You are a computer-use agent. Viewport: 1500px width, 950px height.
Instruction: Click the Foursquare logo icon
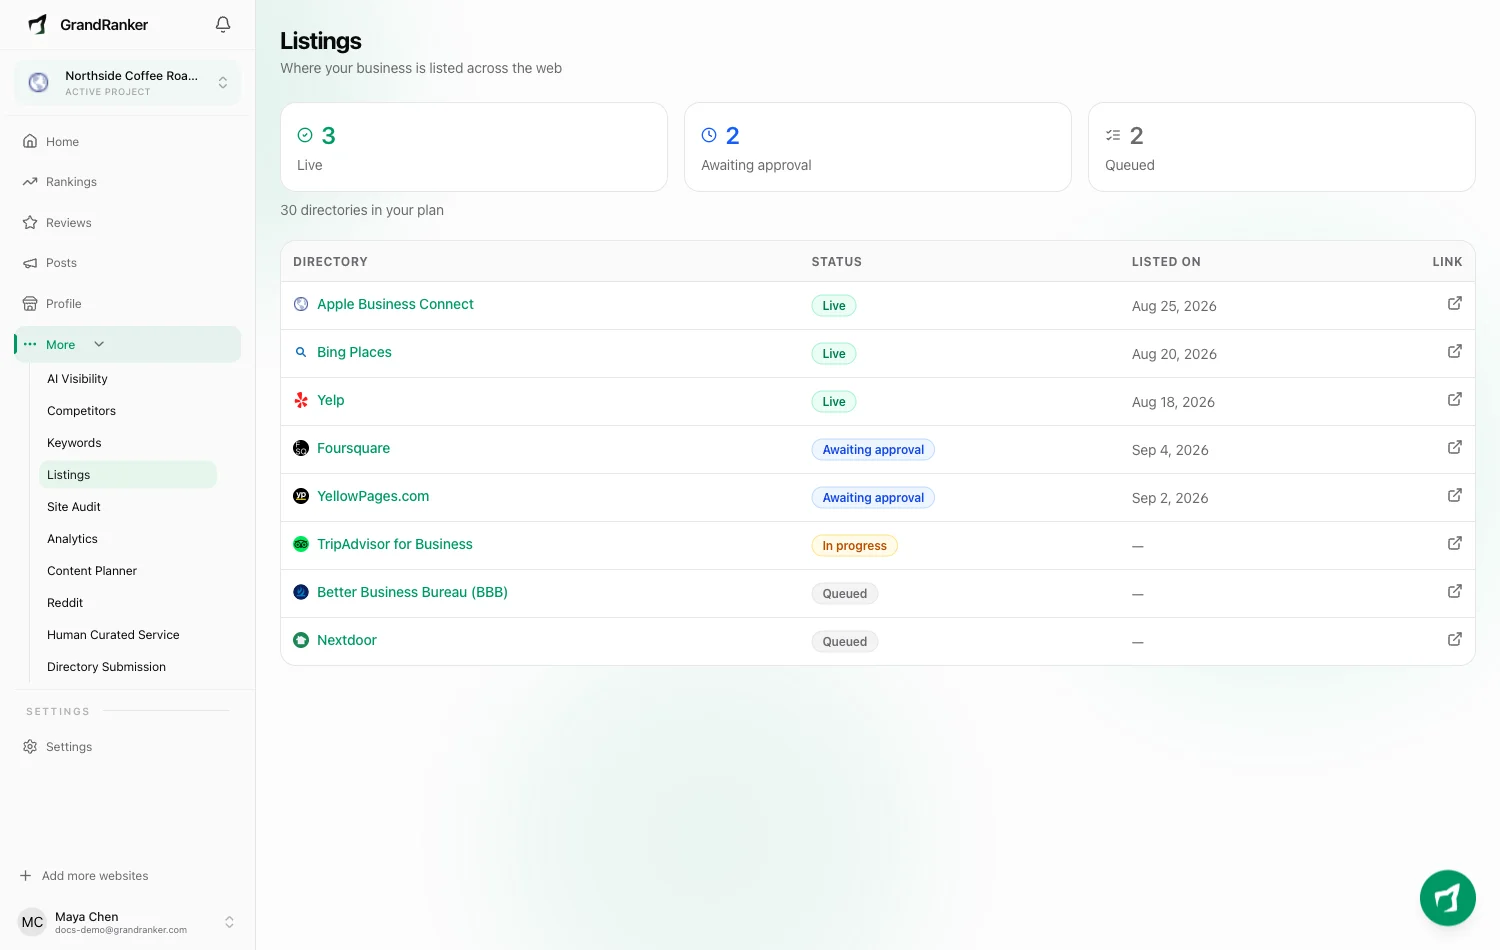click(301, 448)
